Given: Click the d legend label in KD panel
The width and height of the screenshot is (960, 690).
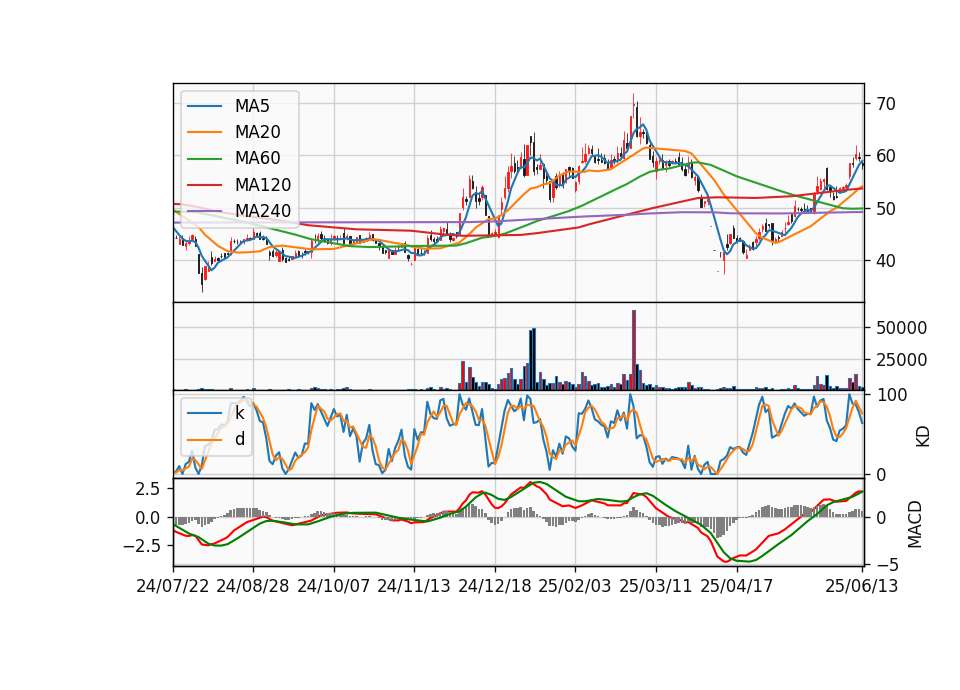Looking at the screenshot, I should tap(239, 439).
